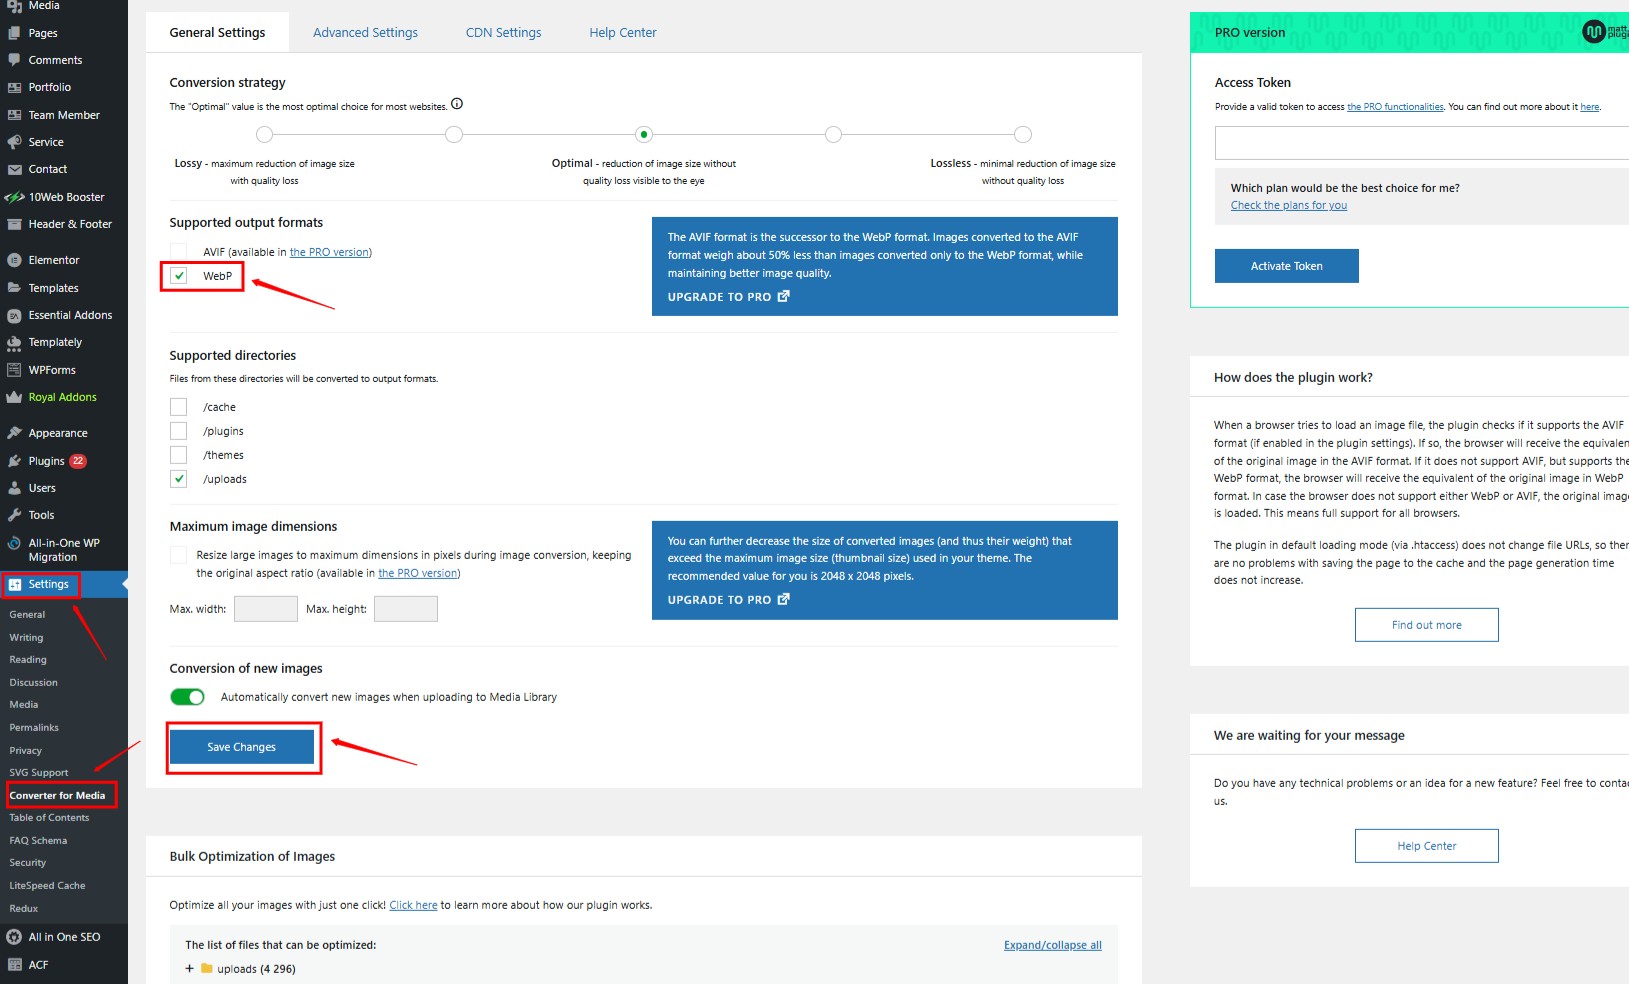Image resolution: width=1629 pixels, height=984 pixels.
Task: Select the Lossy conversion strategy point
Action: coord(264,134)
